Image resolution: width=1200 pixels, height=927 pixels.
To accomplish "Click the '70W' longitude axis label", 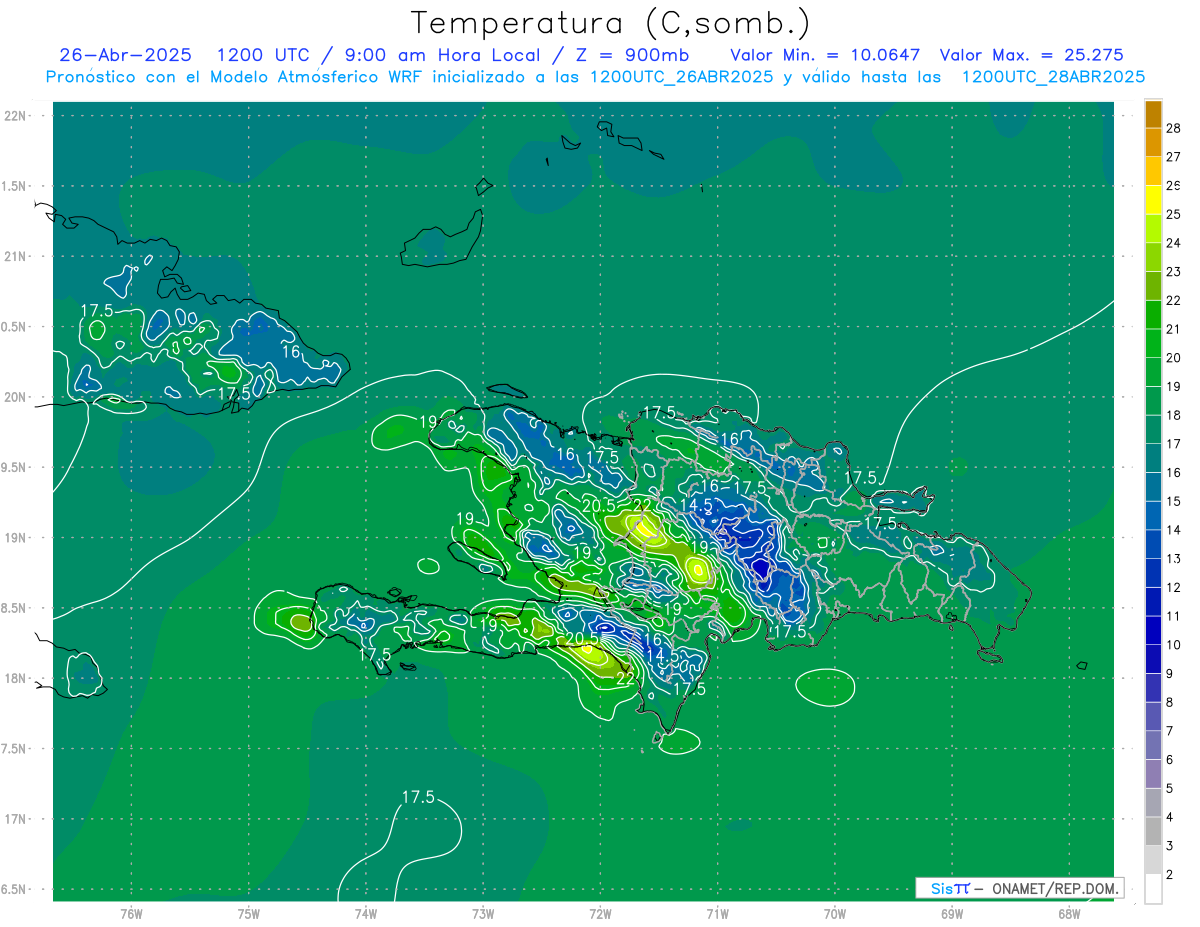I will (x=835, y=913).
